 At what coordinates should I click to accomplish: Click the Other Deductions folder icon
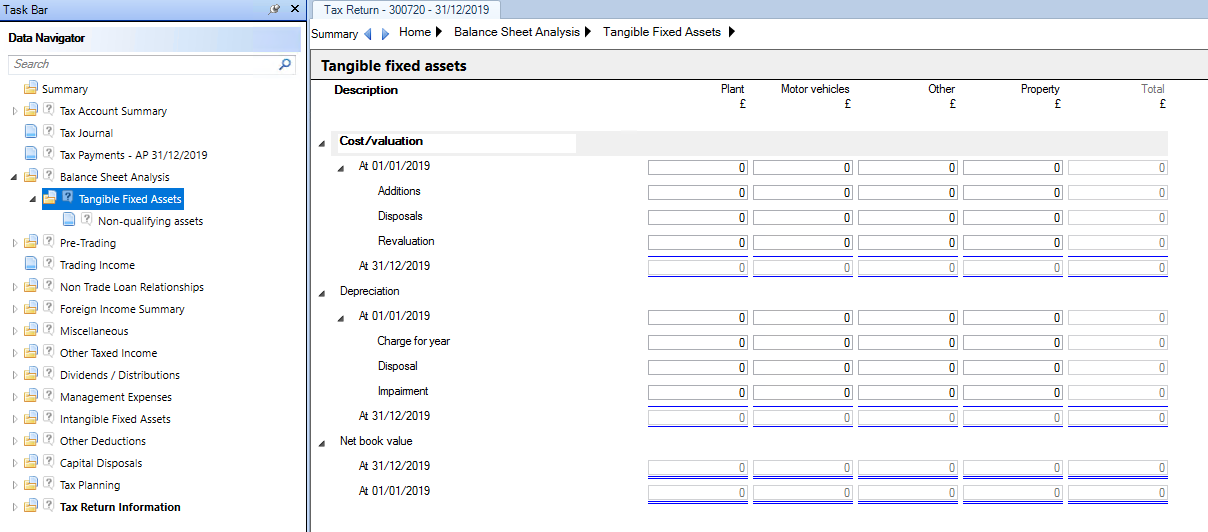click(x=31, y=441)
